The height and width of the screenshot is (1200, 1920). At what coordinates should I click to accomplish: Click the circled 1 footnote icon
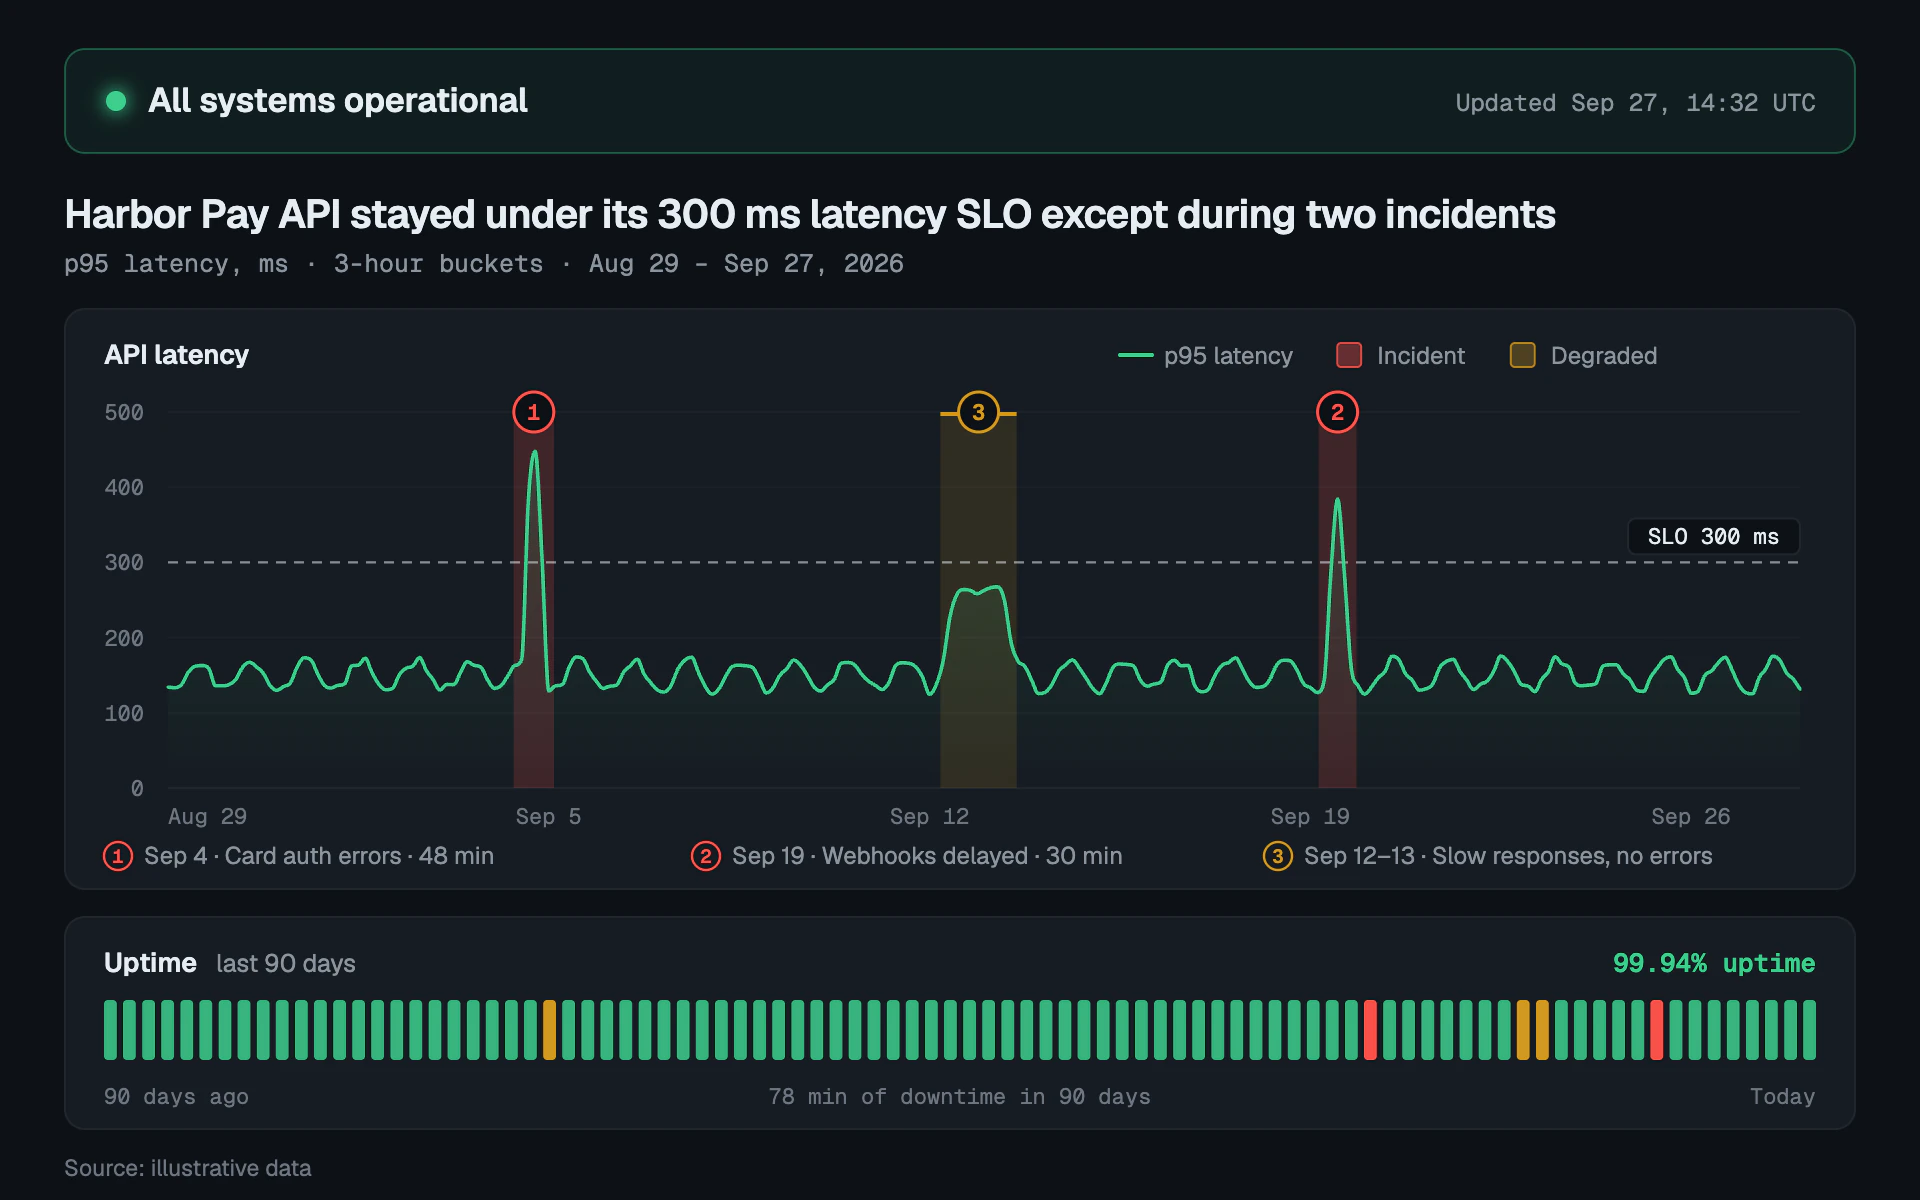click(118, 856)
